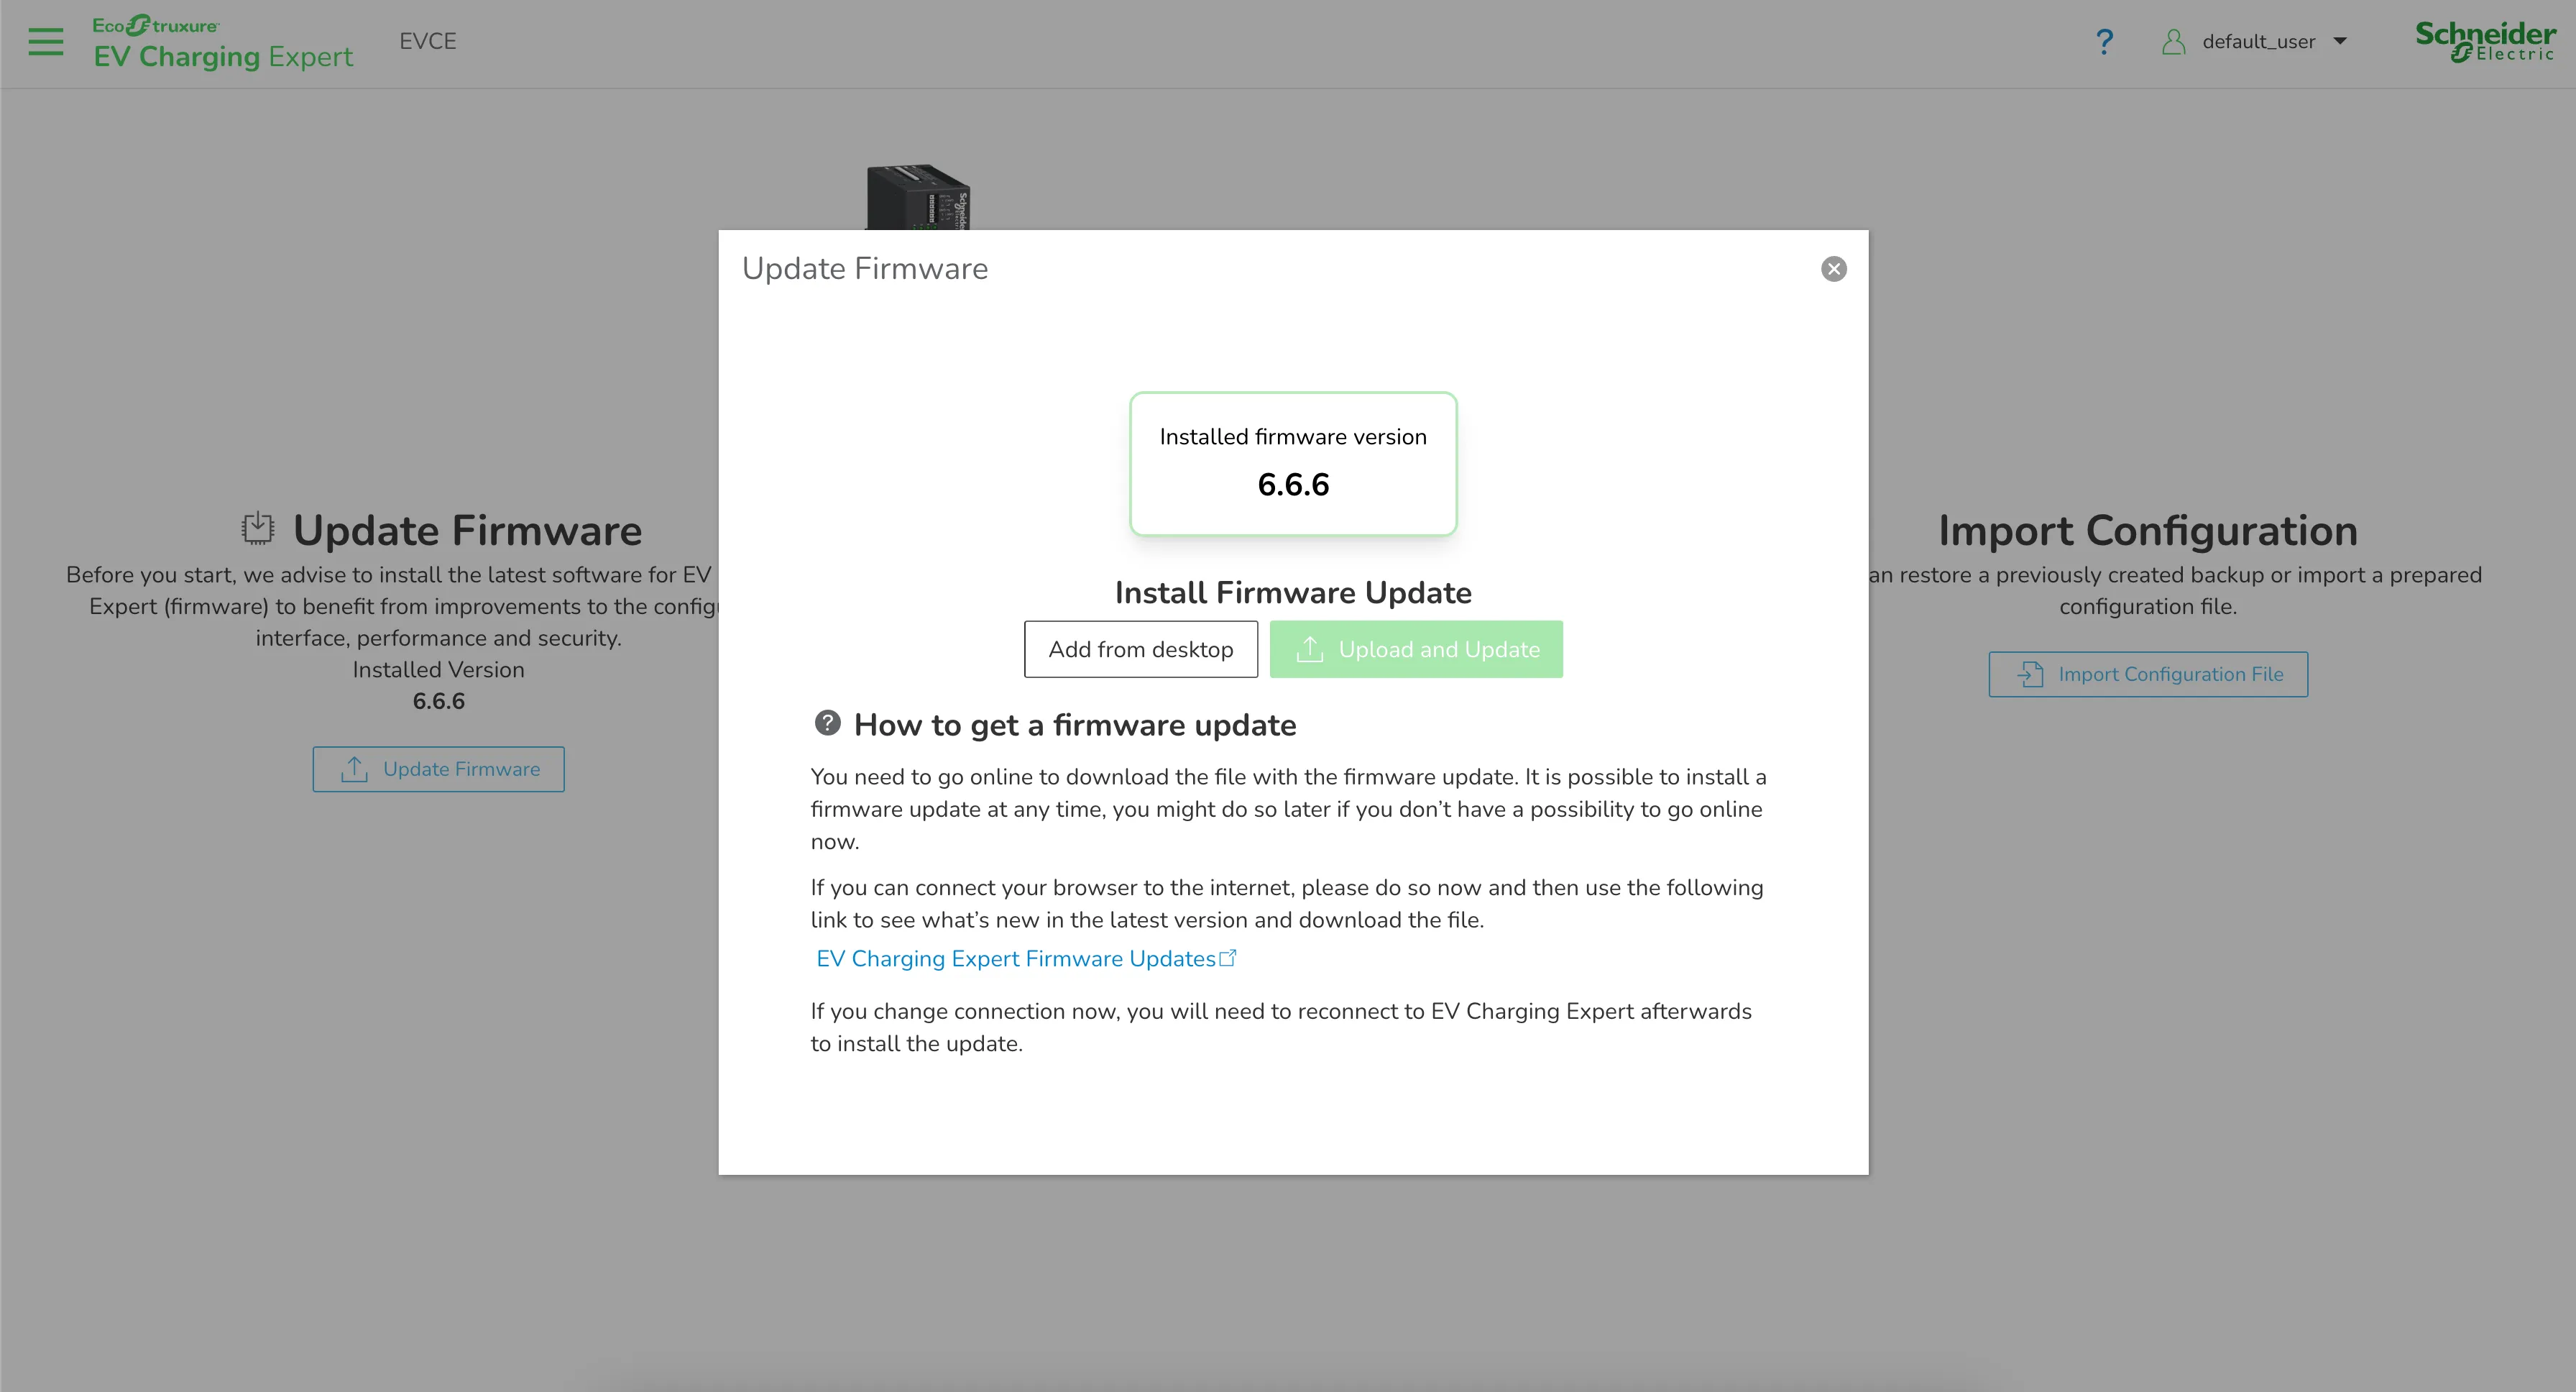This screenshot has width=2576, height=1392.
Task: Click Import Configuration File button in background
Action: pyautogui.click(x=2148, y=674)
